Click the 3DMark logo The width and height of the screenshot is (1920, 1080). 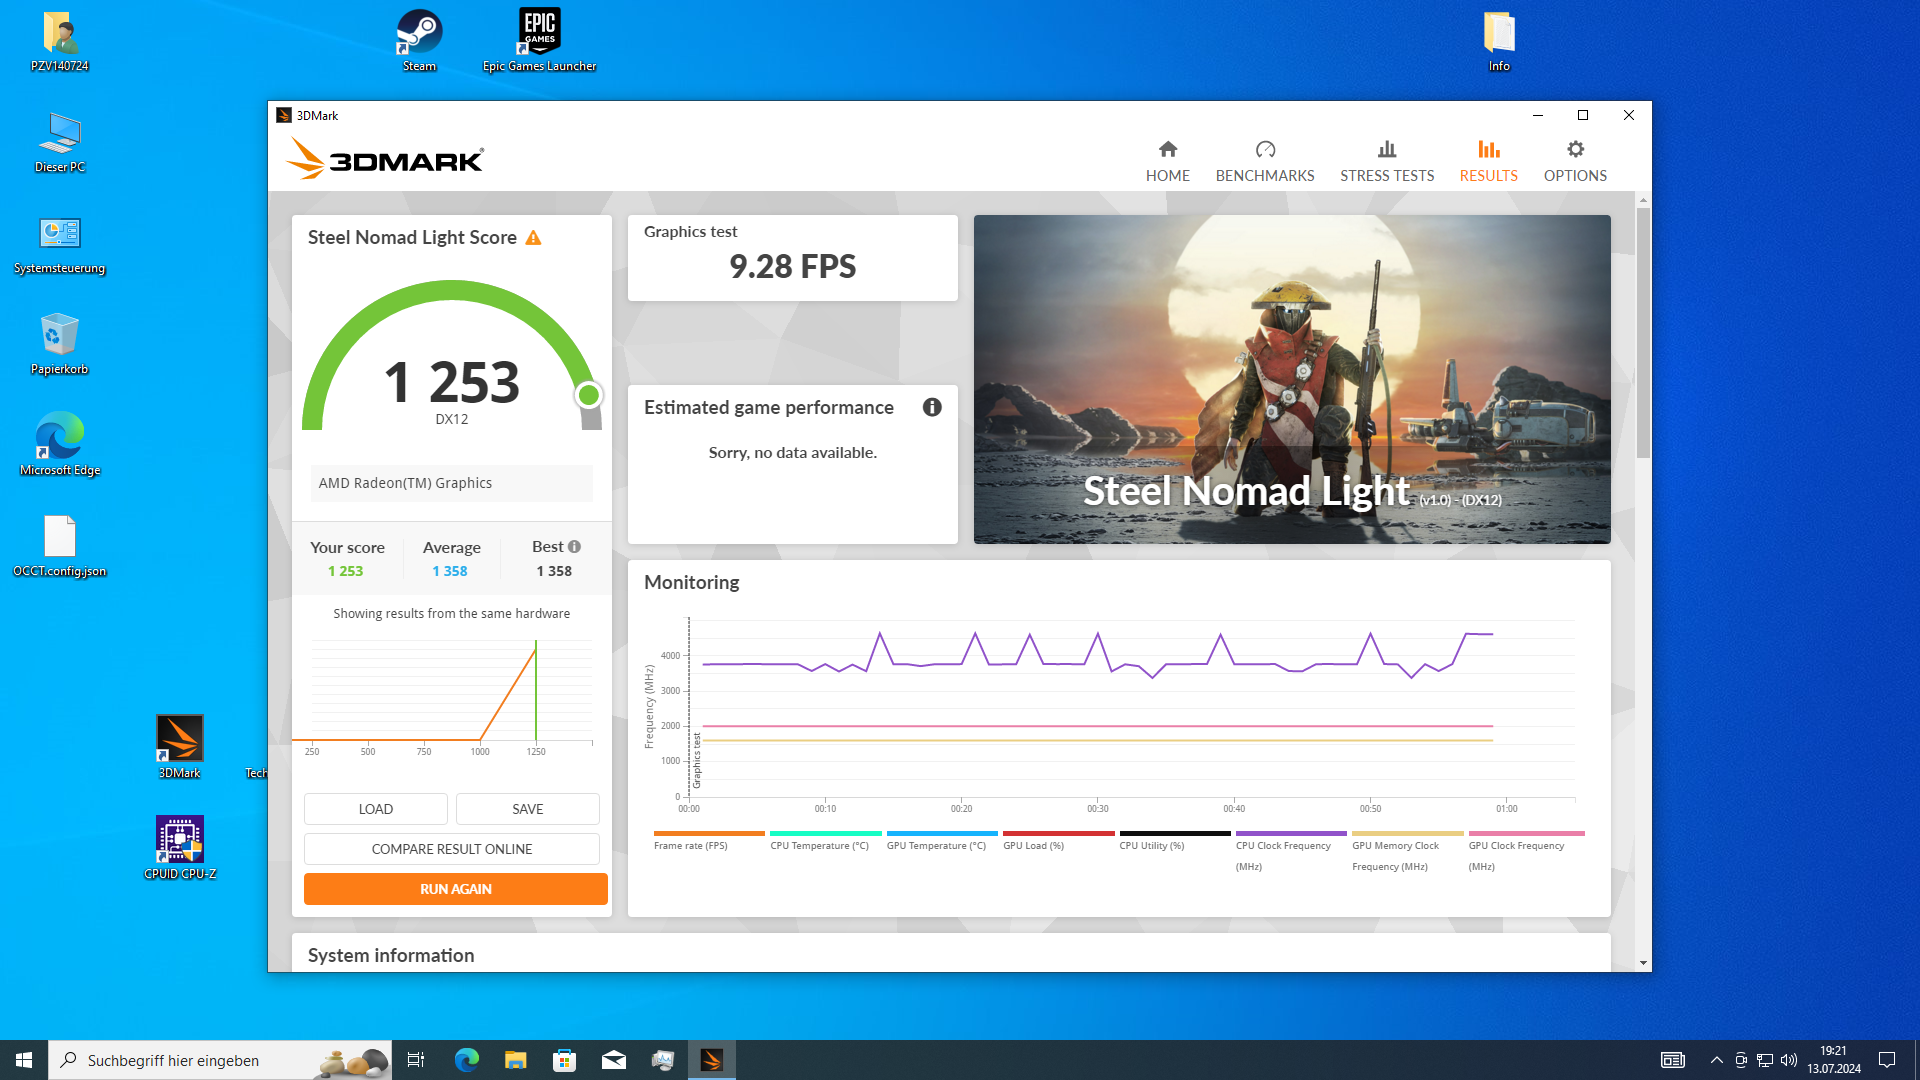(385, 158)
